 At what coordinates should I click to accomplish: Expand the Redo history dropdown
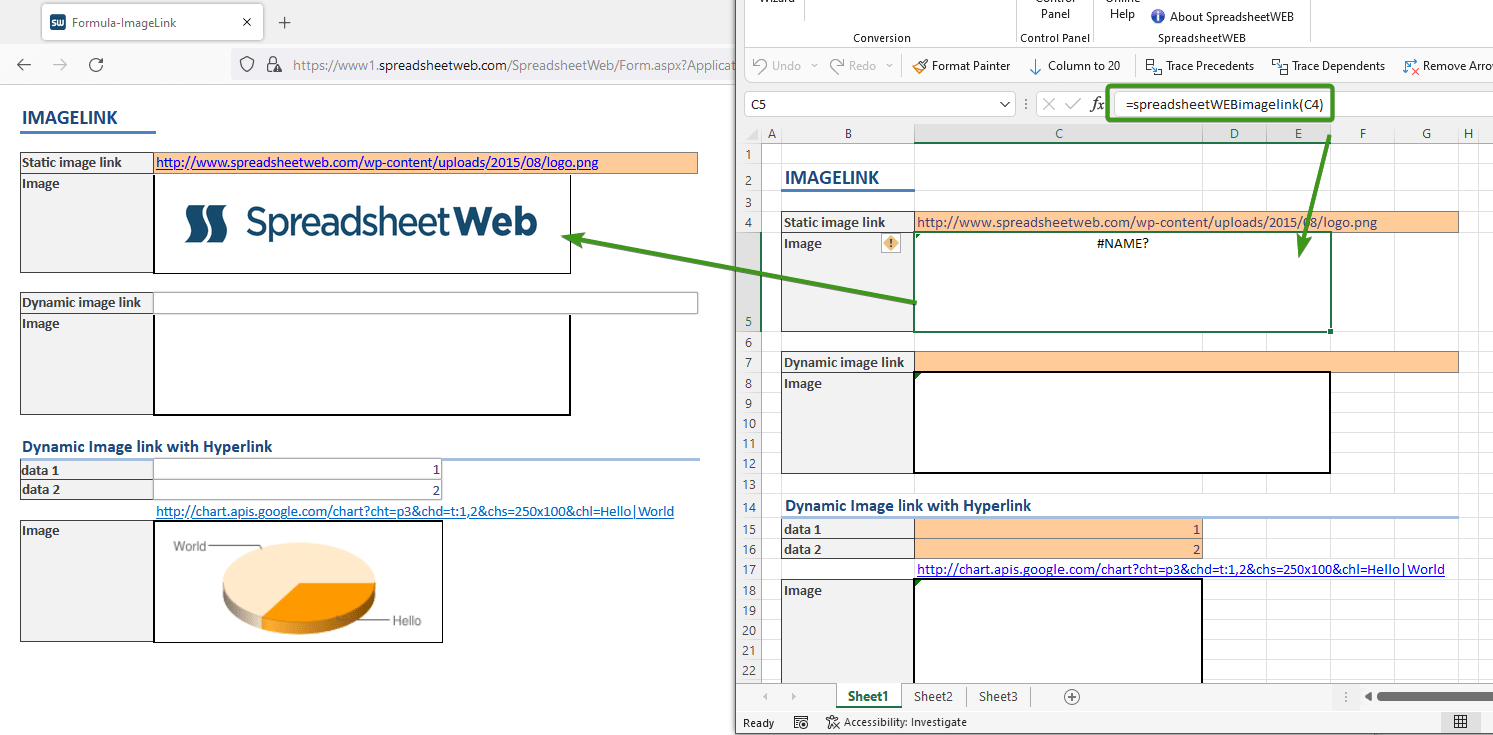[889, 66]
